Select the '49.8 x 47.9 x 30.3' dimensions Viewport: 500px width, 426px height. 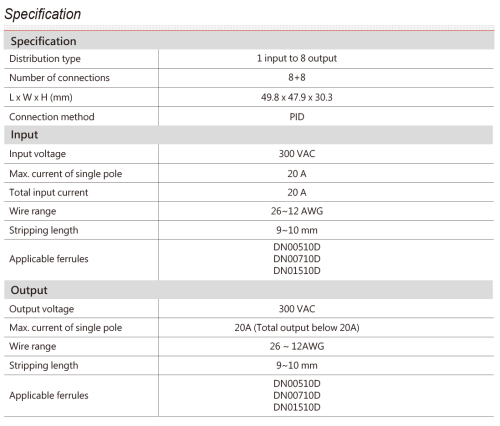pyautogui.click(x=297, y=97)
